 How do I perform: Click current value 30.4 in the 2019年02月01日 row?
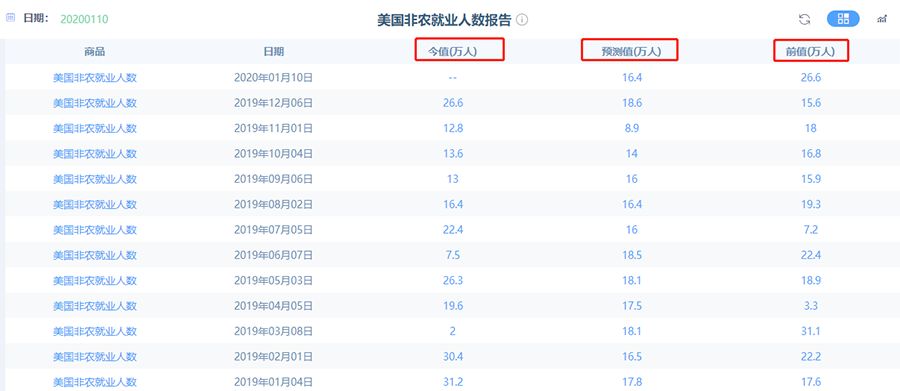coord(453,356)
